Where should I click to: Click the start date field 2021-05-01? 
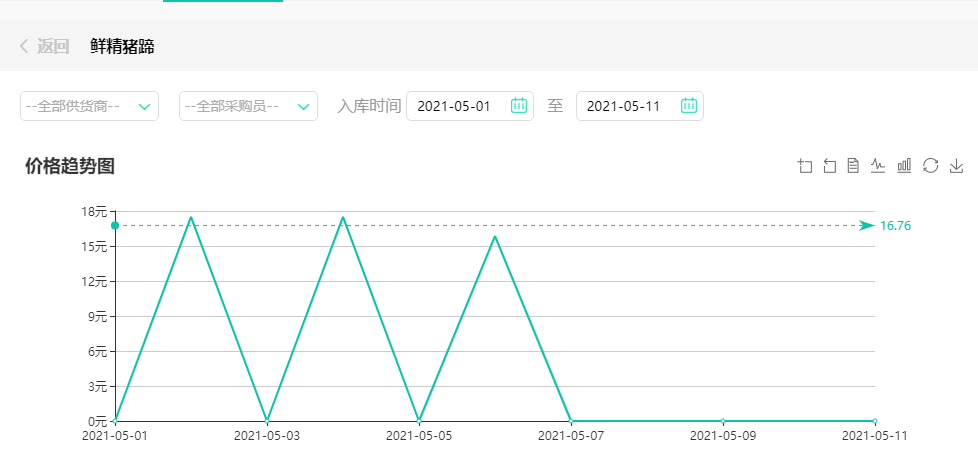[x=455, y=106]
